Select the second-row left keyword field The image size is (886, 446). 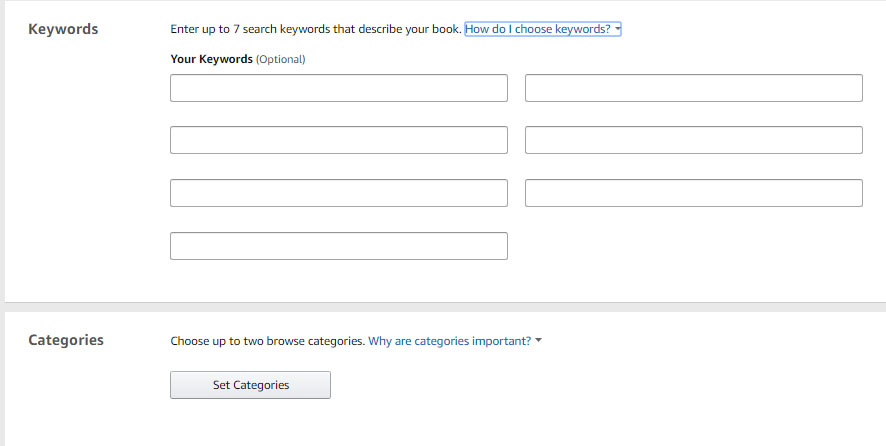pyautogui.click(x=338, y=140)
